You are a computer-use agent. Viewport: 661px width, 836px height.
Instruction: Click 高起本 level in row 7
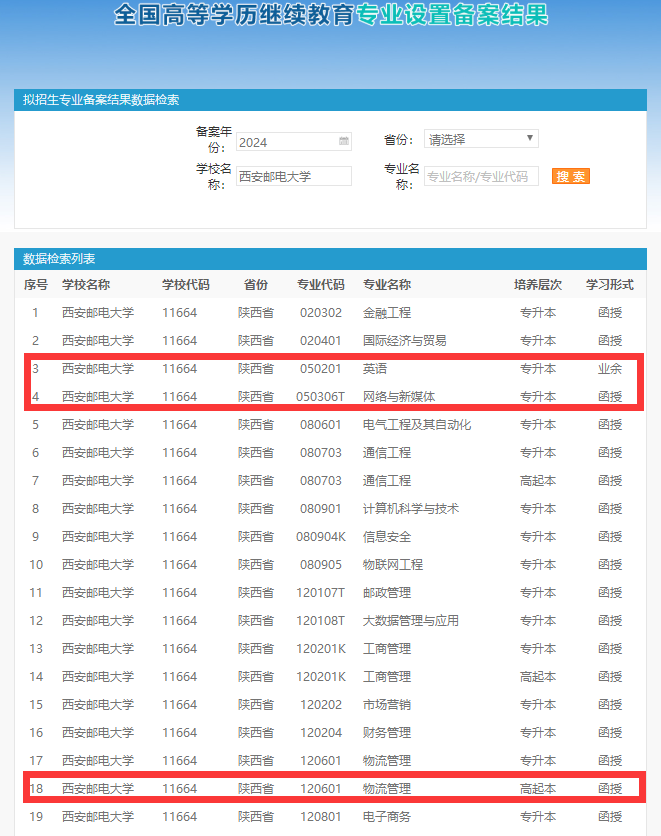[x=538, y=481]
